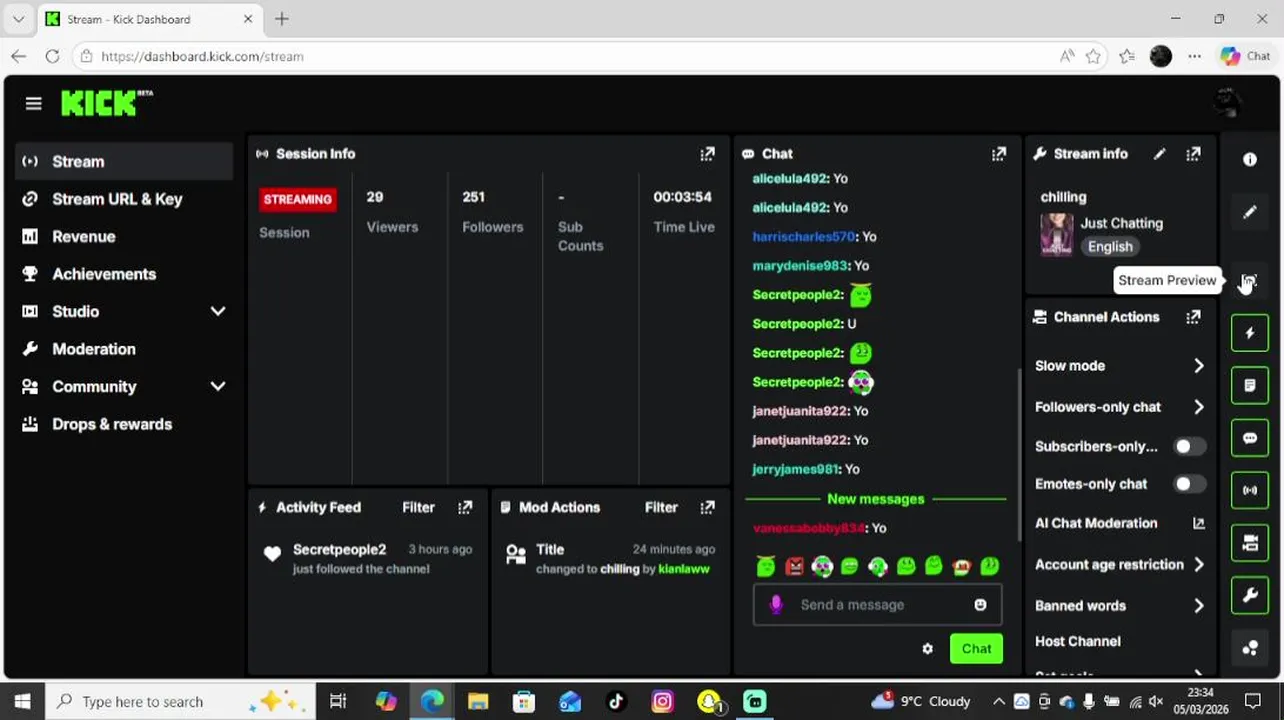Click the browser address bar URL
This screenshot has width=1284, height=720.
[x=202, y=57]
